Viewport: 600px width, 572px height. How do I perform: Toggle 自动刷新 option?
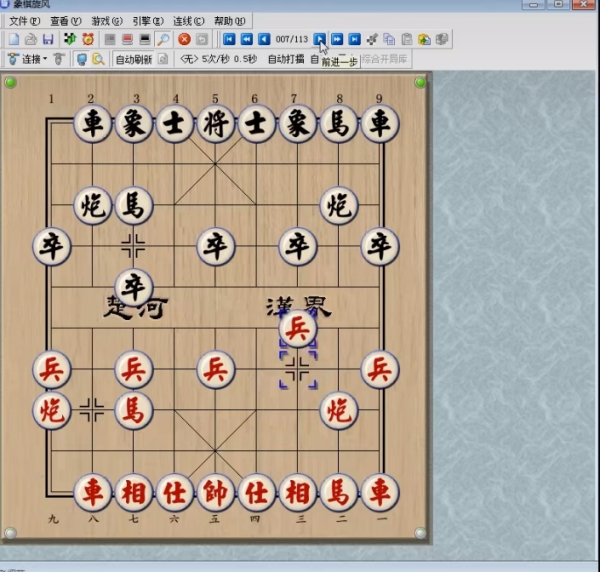(134, 59)
